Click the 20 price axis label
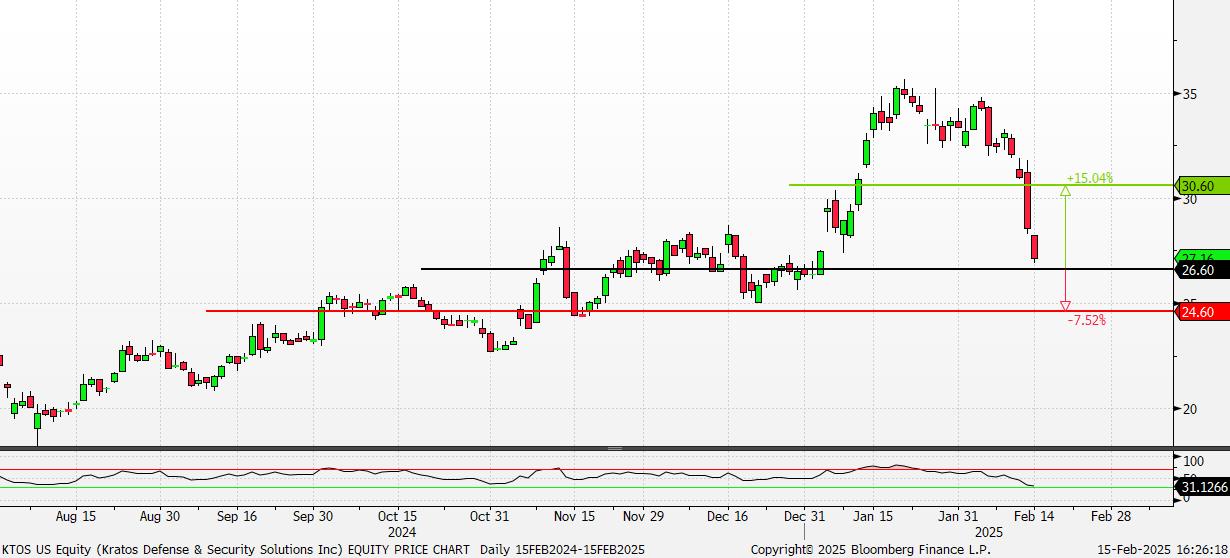 coord(1190,409)
